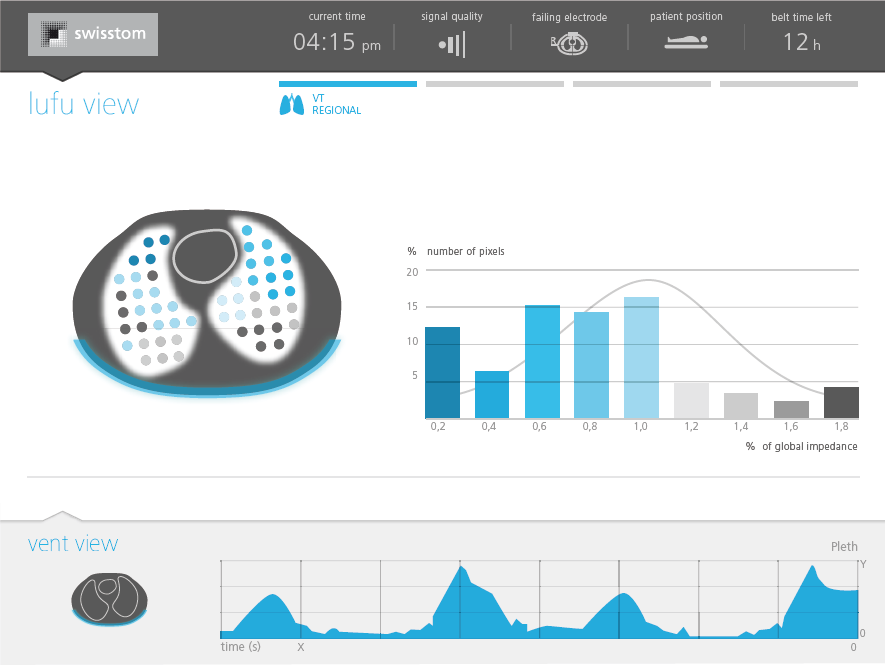Click the swisstom logo

tap(93, 34)
